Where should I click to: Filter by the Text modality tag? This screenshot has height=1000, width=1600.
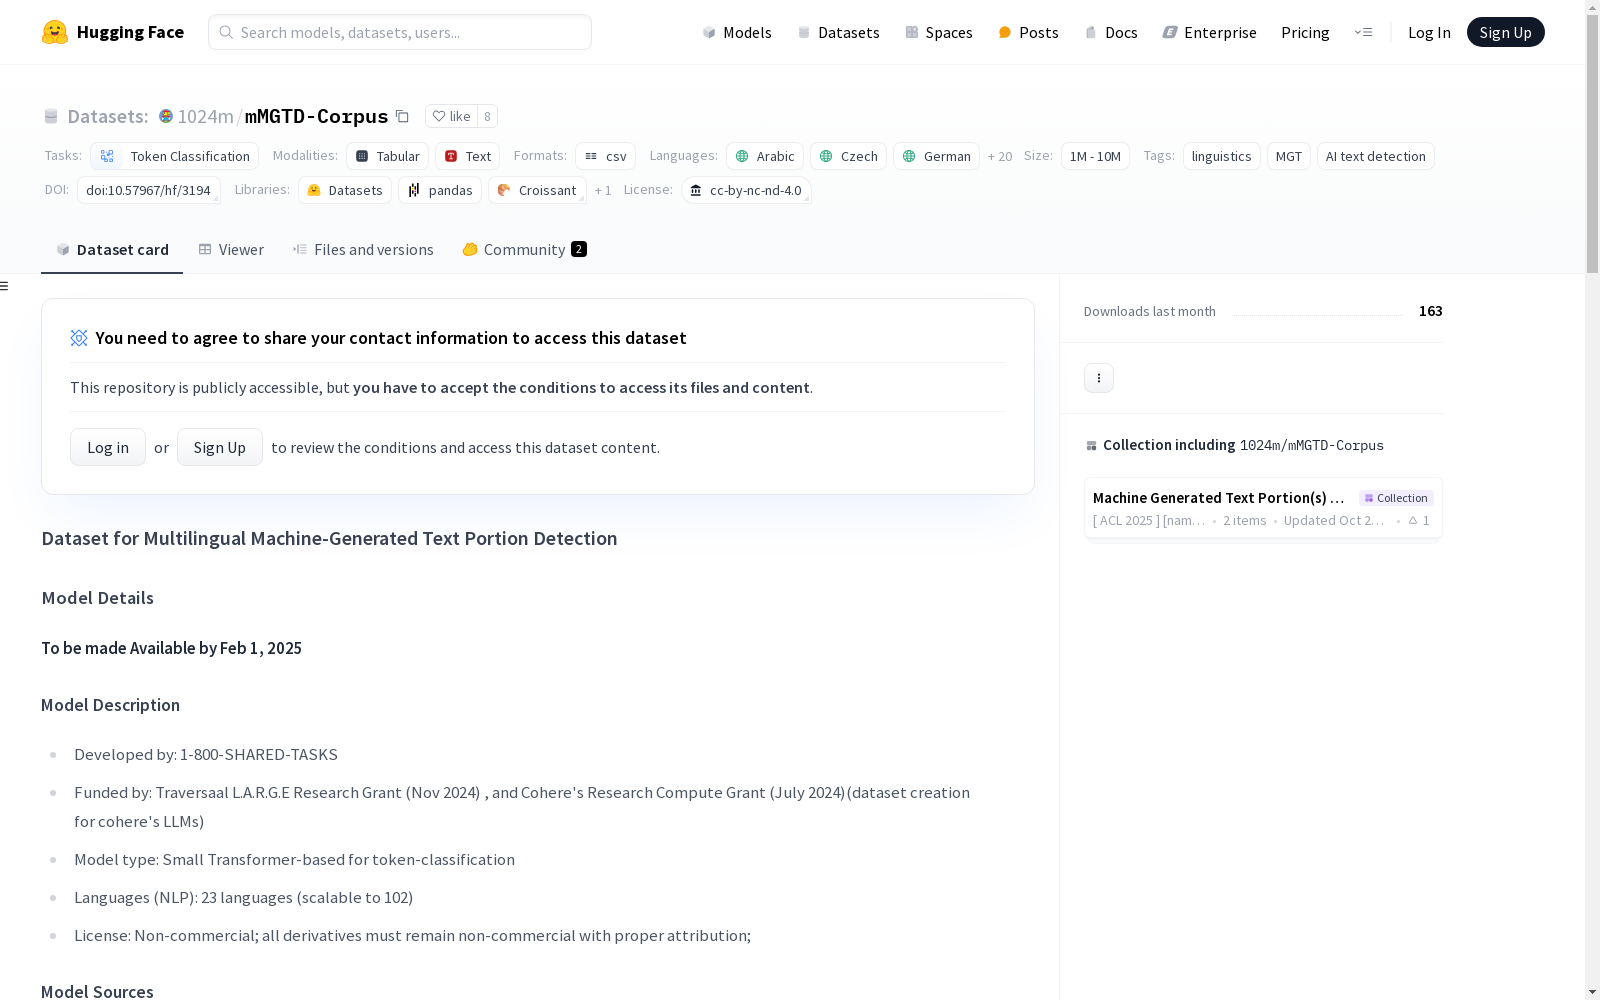point(467,156)
